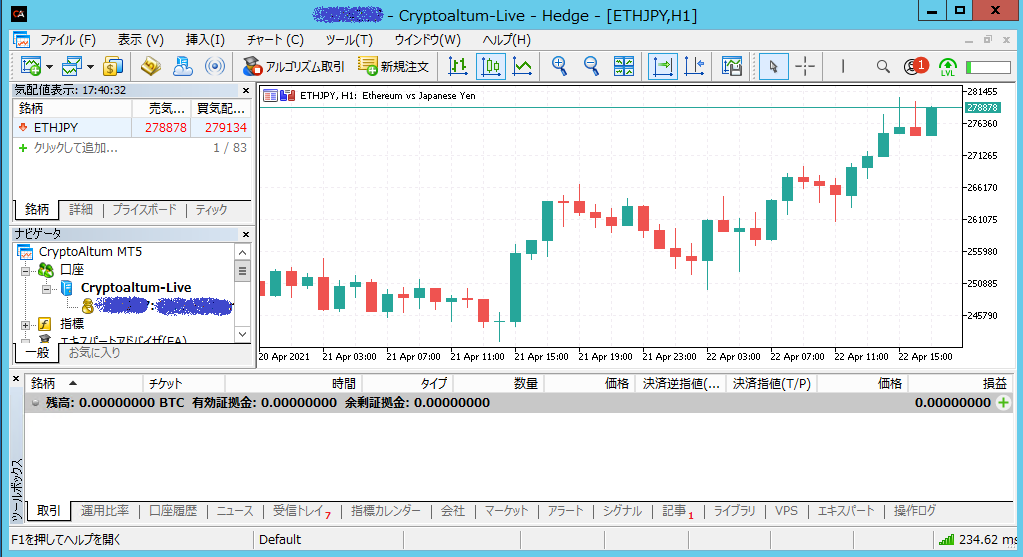This screenshot has width=1023, height=557.
Task: Expand the profiles dropdown arrow
Action: (x=90, y=67)
